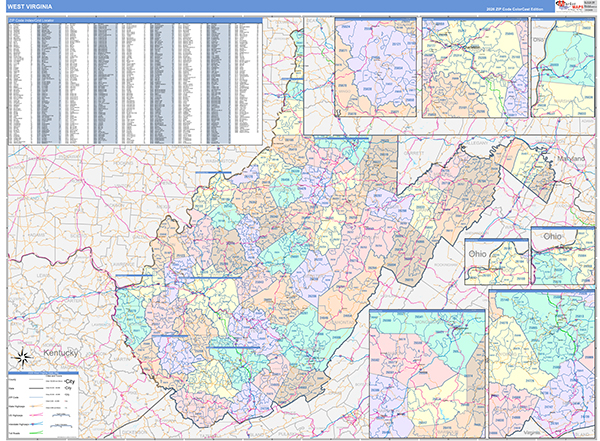
Task: Click the blue legend title bar
Action: point(43,372)
